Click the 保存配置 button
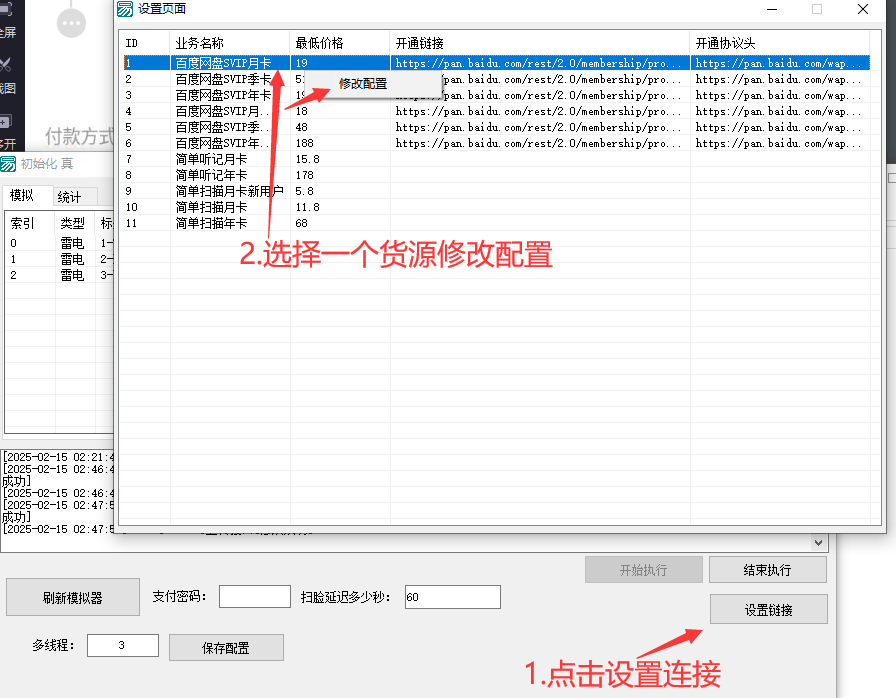896x698 pixels. [226, 647]
